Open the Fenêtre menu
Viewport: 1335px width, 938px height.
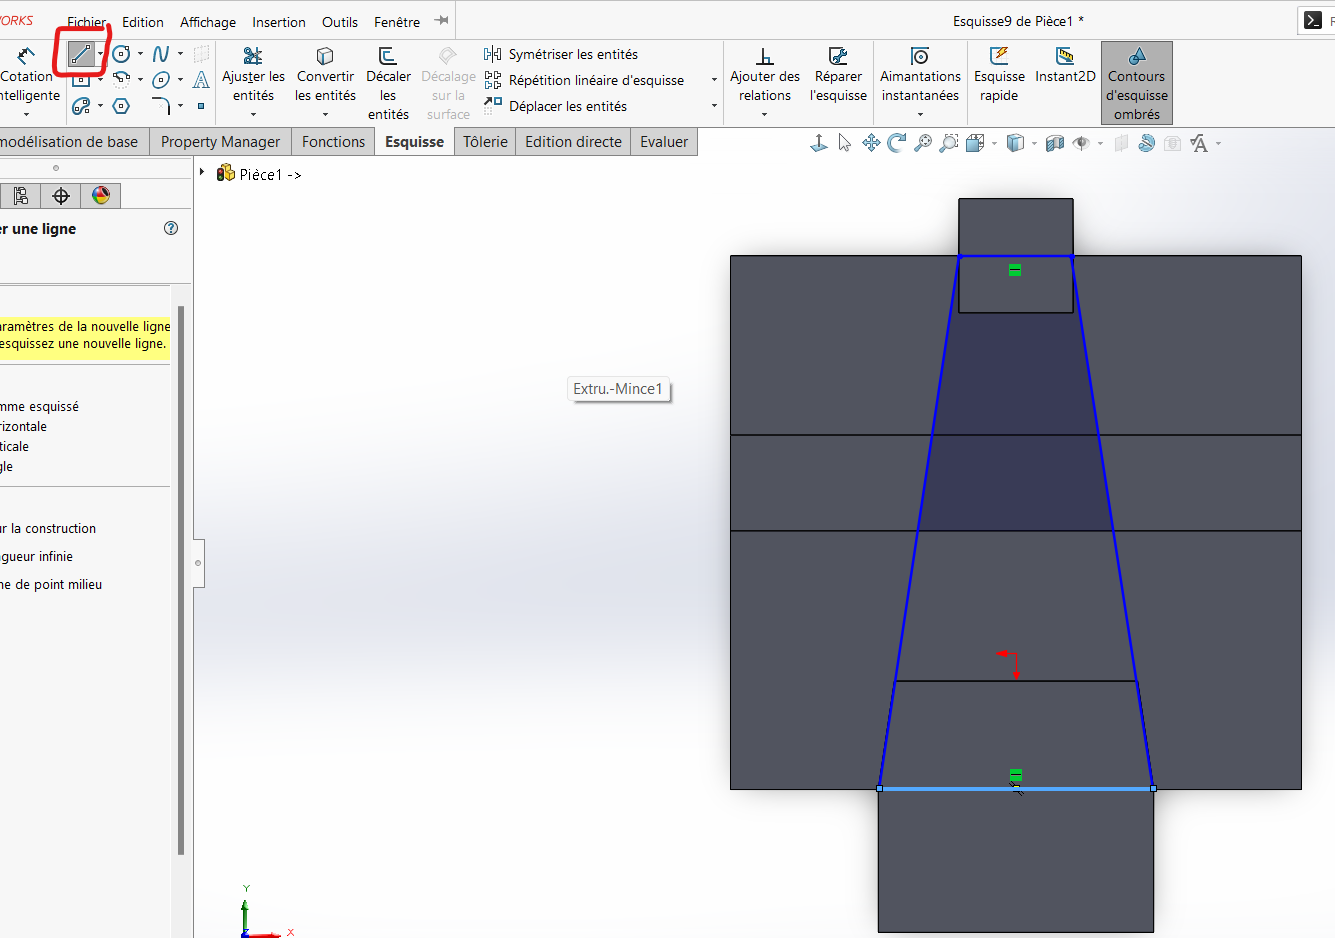[397, 22]
